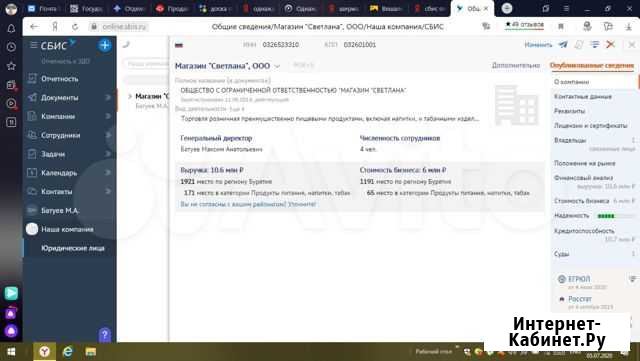Click the phone call icon

pyautogui.click(x=126, y=45)
